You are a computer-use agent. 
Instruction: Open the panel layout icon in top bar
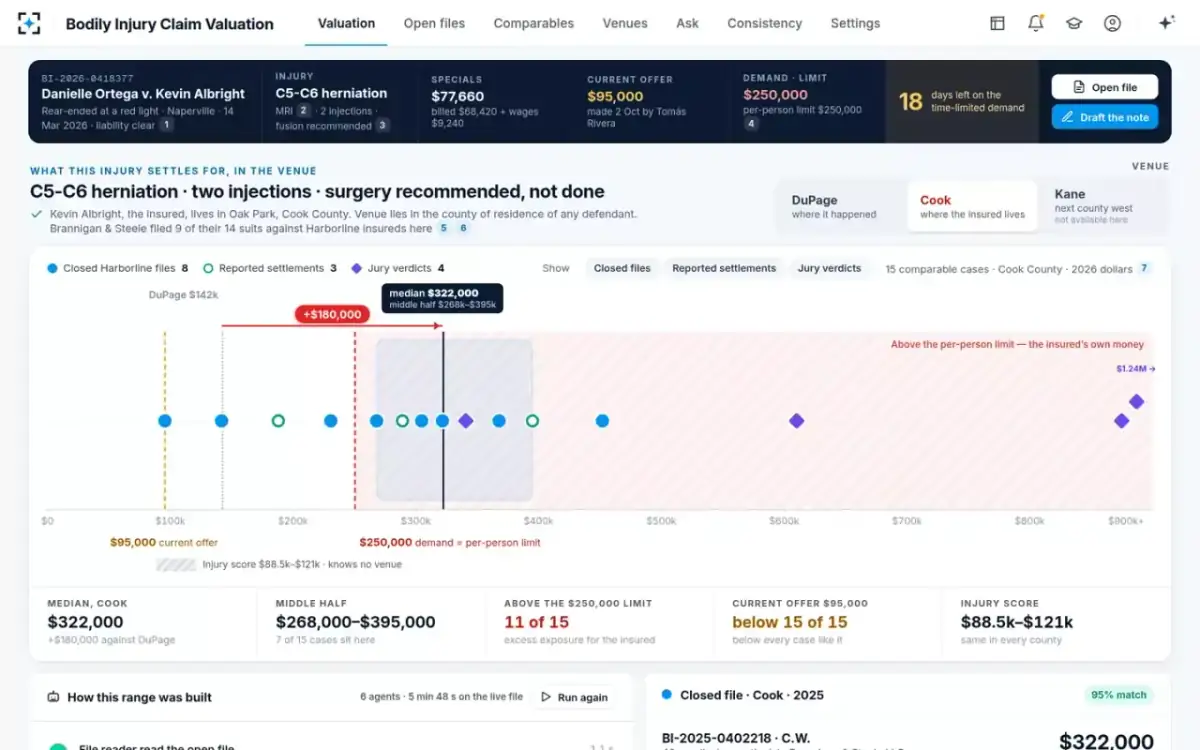997,23
